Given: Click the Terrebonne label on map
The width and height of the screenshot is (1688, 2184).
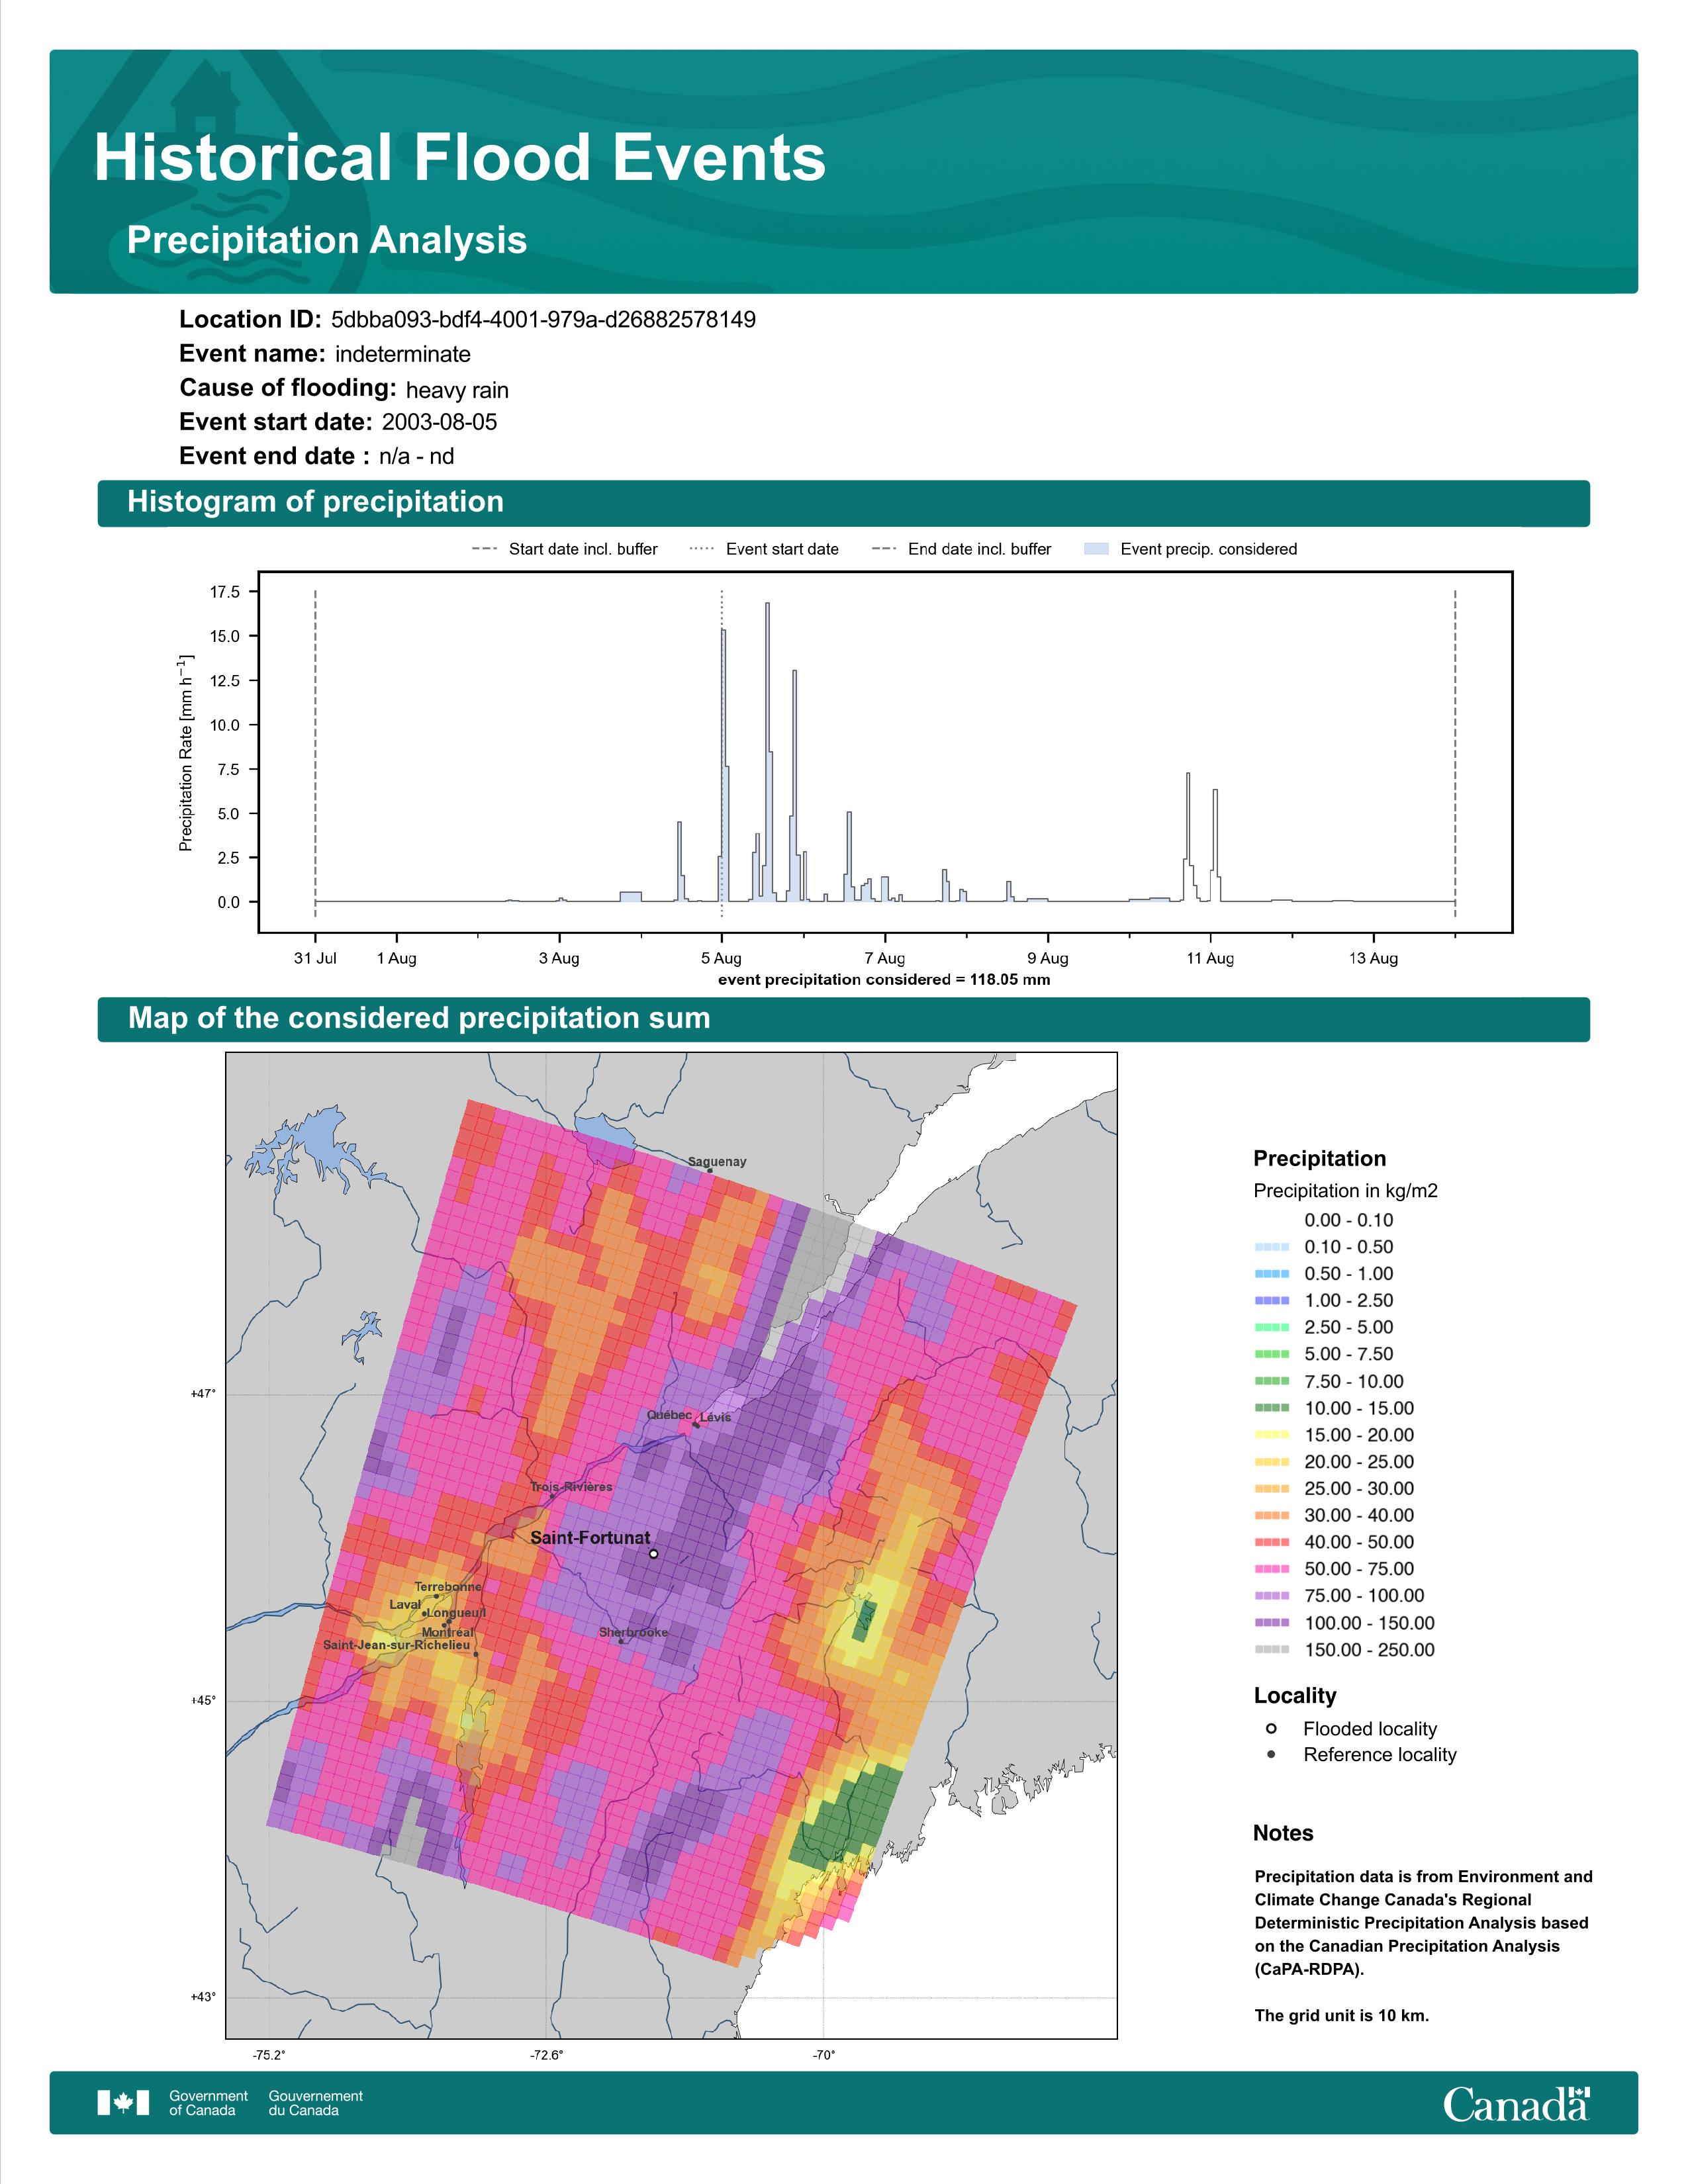Looking at the screenshot, I should [x=448, y=1587].
